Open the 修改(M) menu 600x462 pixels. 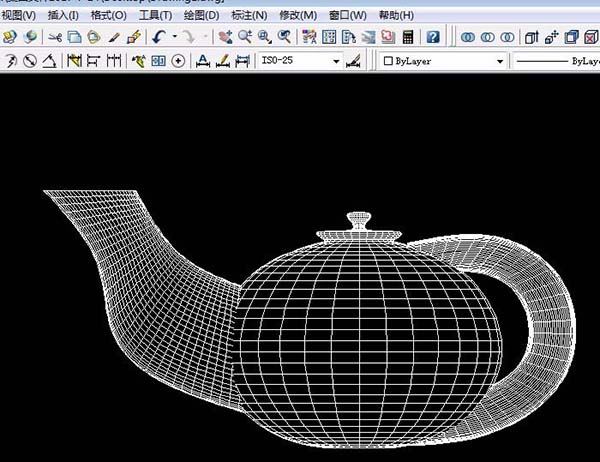pyautogui.click(x=298, y=15)
